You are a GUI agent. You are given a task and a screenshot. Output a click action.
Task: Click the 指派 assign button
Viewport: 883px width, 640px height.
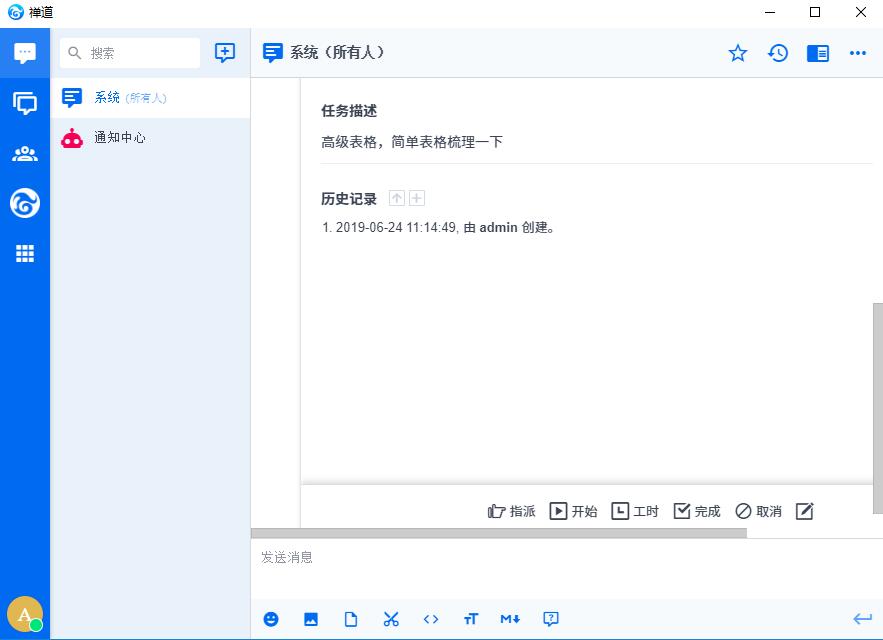(512, 511)
